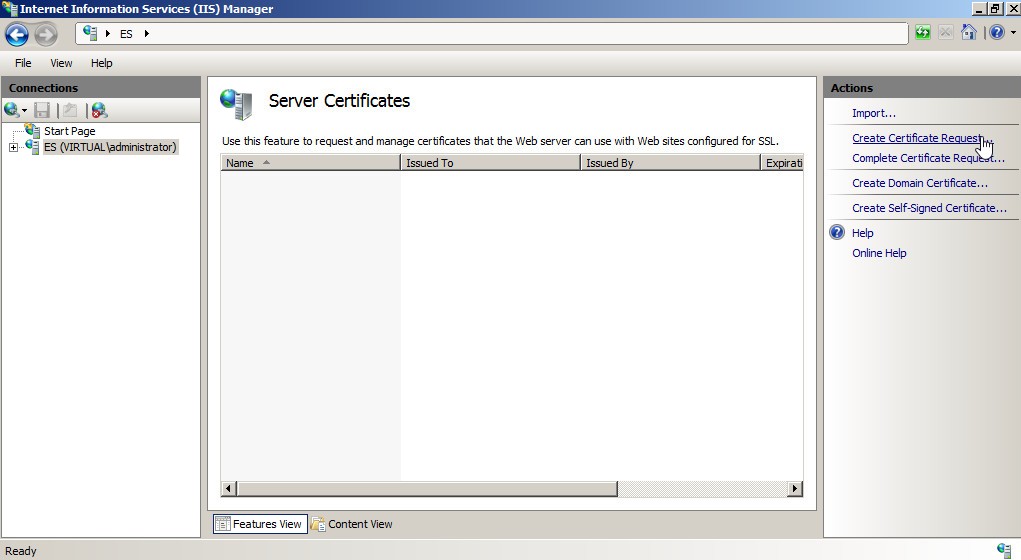Open dropdown arrow after ES in address bar

click(146, 33)
